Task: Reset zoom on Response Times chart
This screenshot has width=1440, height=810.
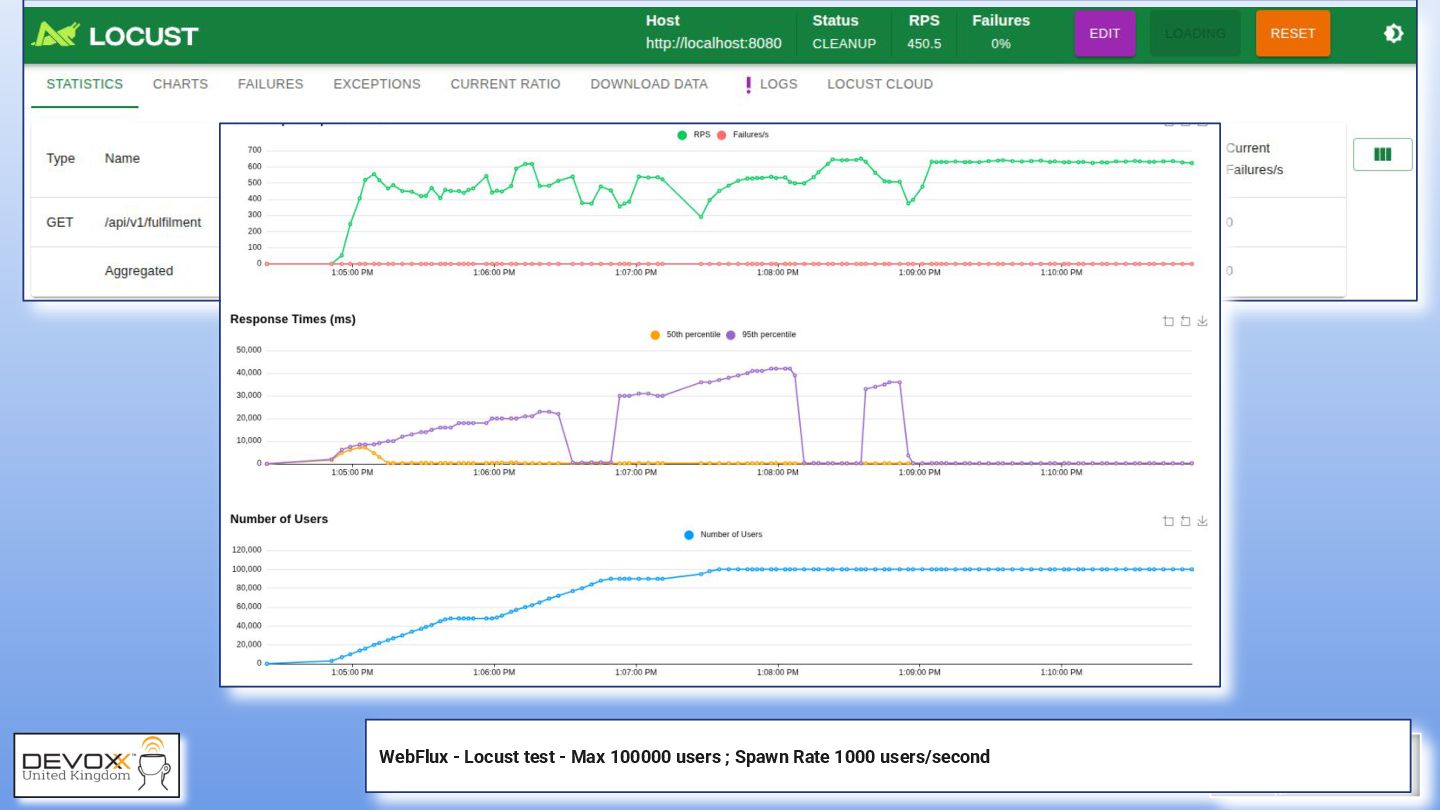Action: click(1185, 321)
